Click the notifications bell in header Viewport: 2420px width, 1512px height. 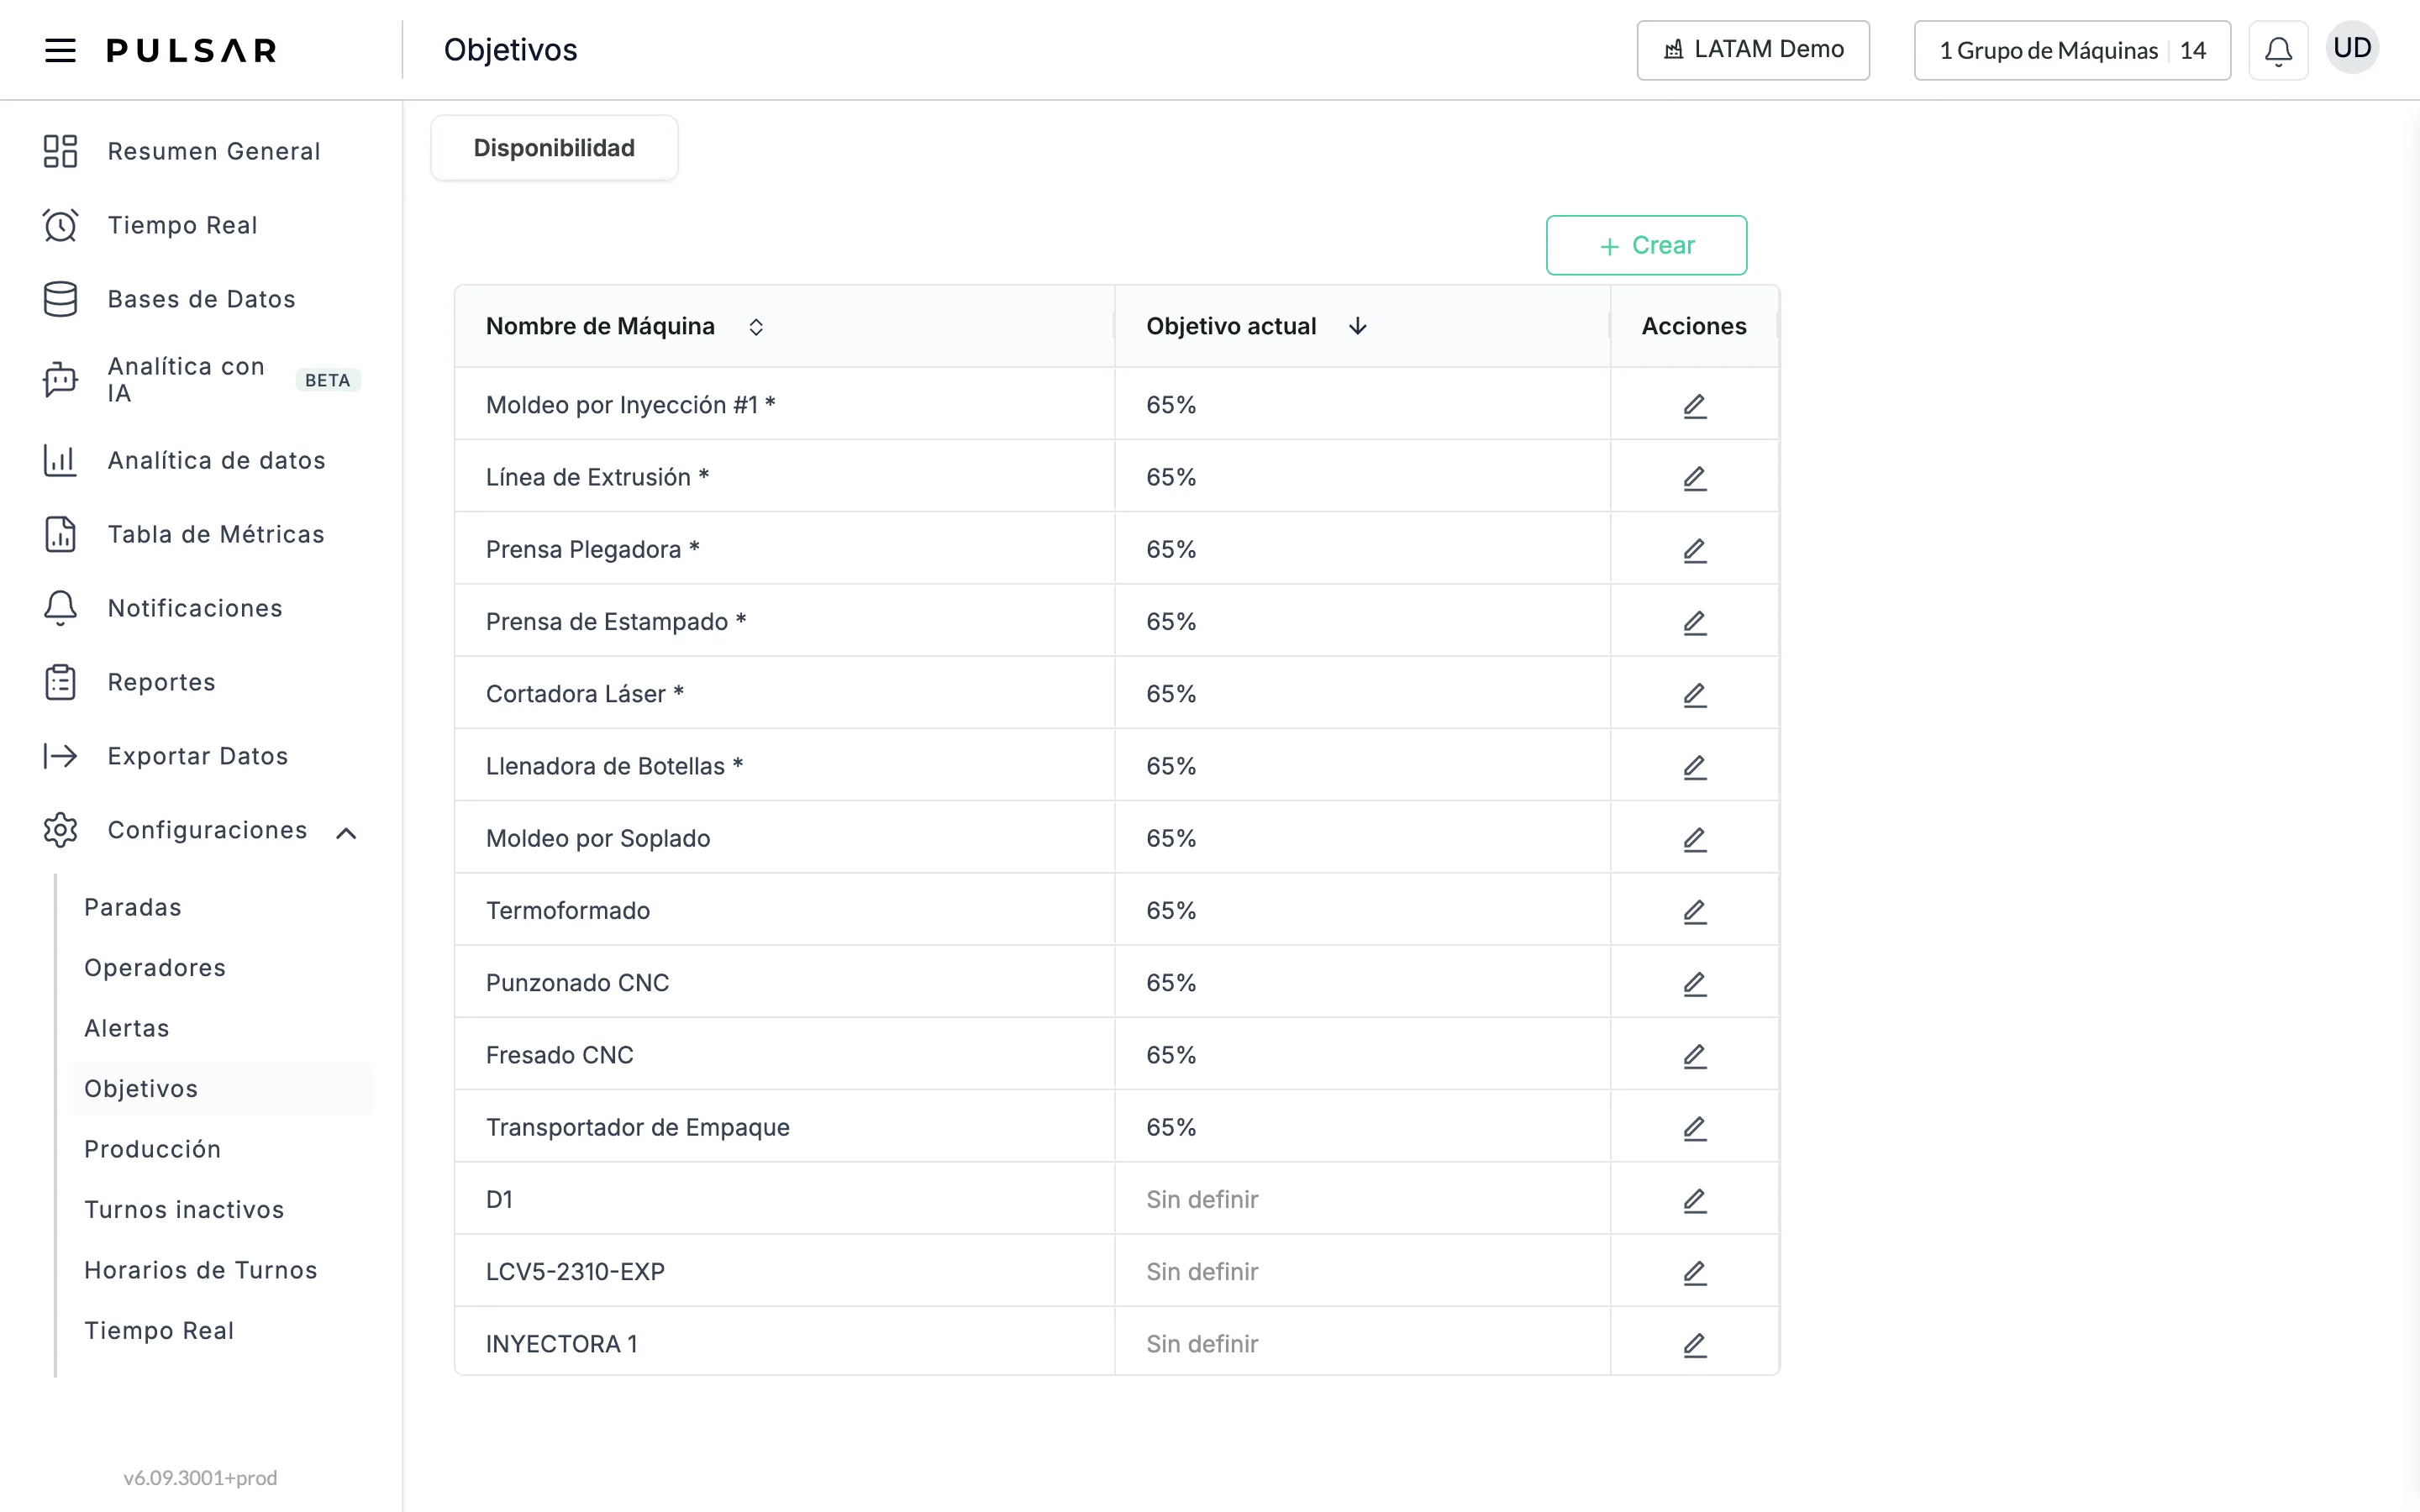pyautogui.click(x=2278, y=50)
